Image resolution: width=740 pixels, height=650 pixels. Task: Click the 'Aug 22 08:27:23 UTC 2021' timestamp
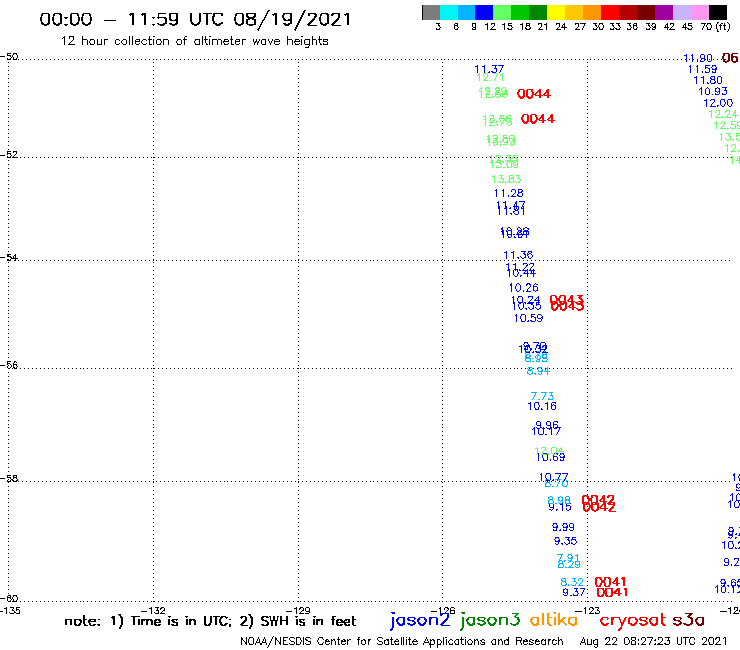coord(653,641)
